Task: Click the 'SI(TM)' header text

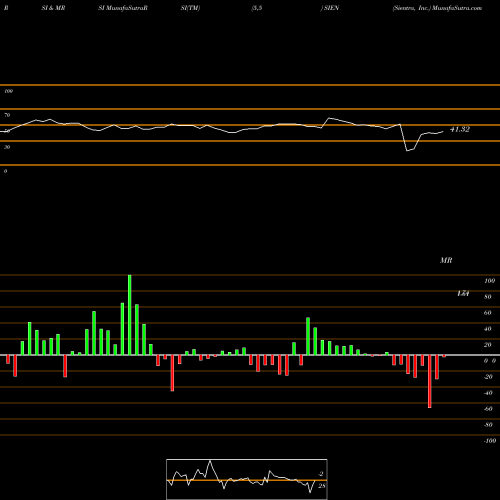Action: [x=190, y=8]
